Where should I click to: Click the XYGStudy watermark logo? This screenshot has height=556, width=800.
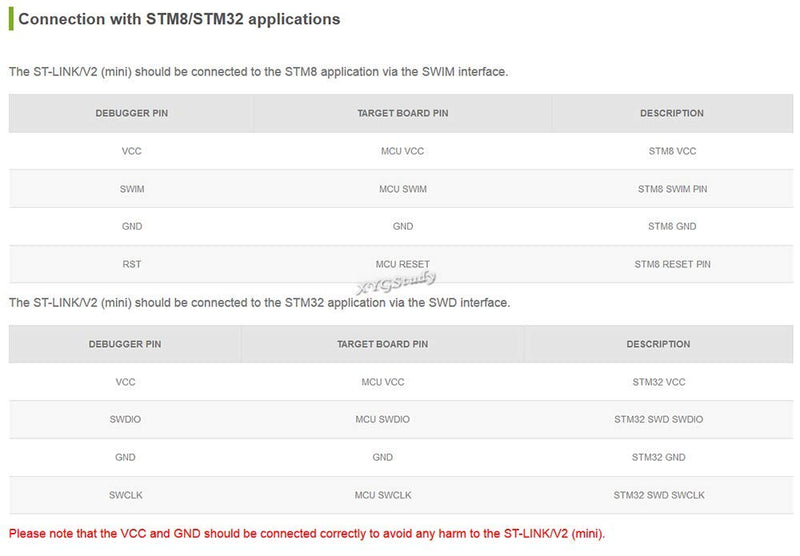(x=396, y=282)
